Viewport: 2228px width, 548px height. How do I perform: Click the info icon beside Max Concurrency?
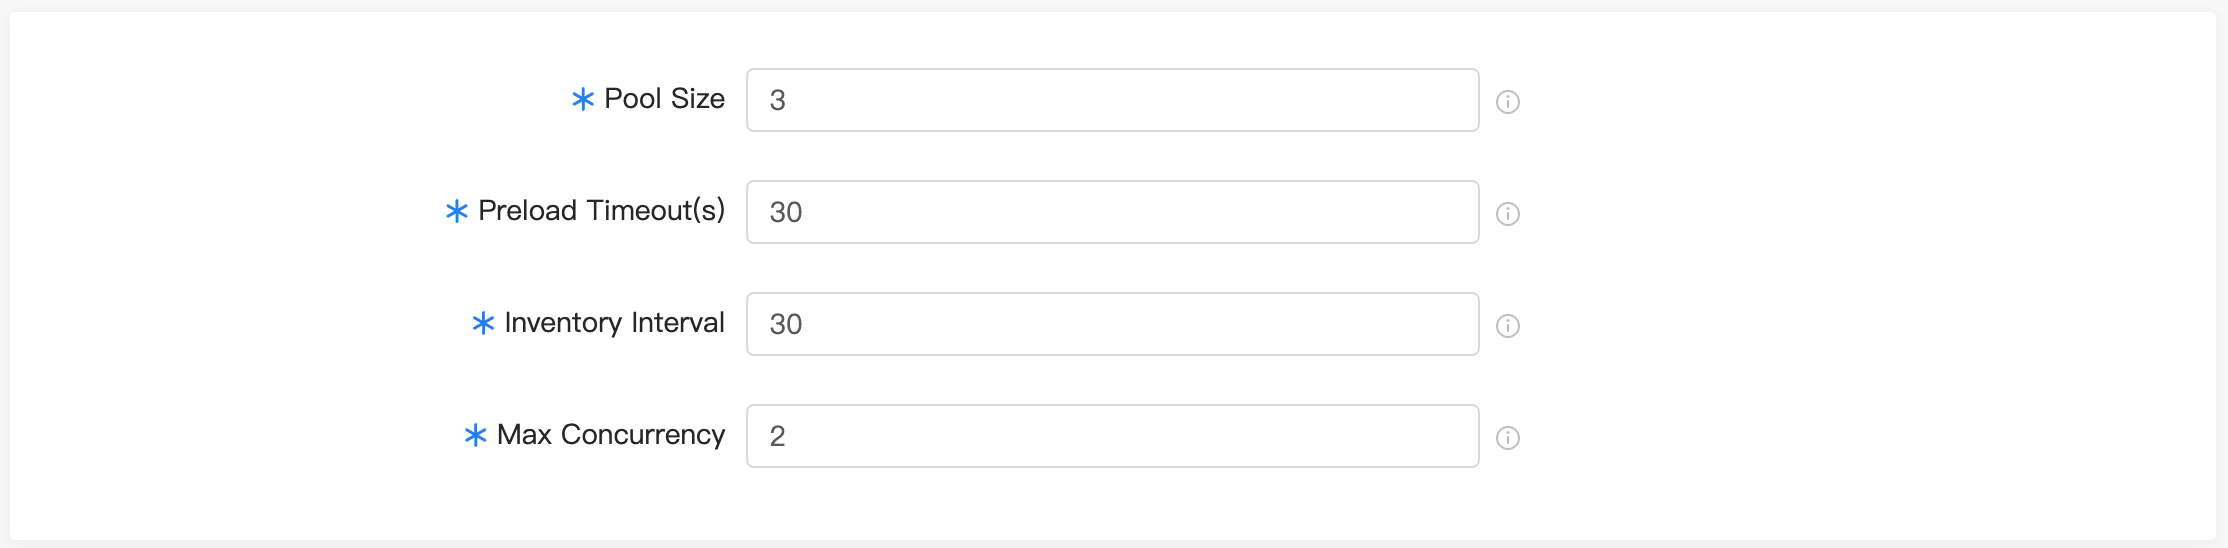(x=1508, y=438)
